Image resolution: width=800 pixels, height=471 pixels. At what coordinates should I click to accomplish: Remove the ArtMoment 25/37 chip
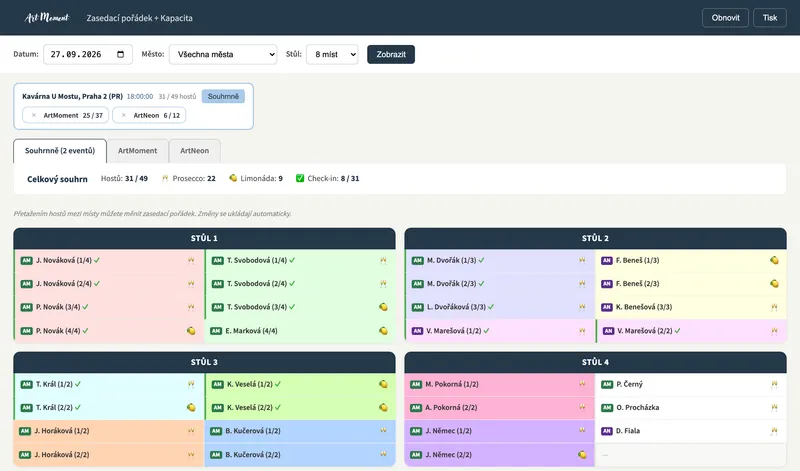pyautogui.click(x=34, y=115)
